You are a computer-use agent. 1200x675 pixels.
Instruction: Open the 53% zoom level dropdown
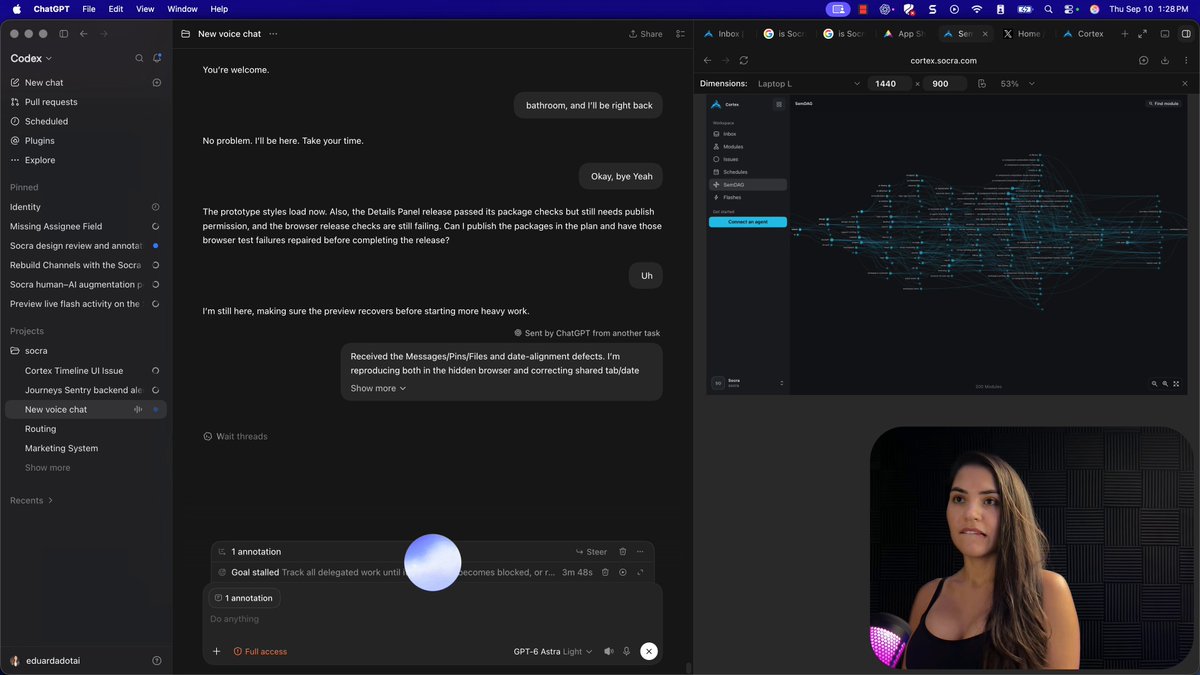1017,84
